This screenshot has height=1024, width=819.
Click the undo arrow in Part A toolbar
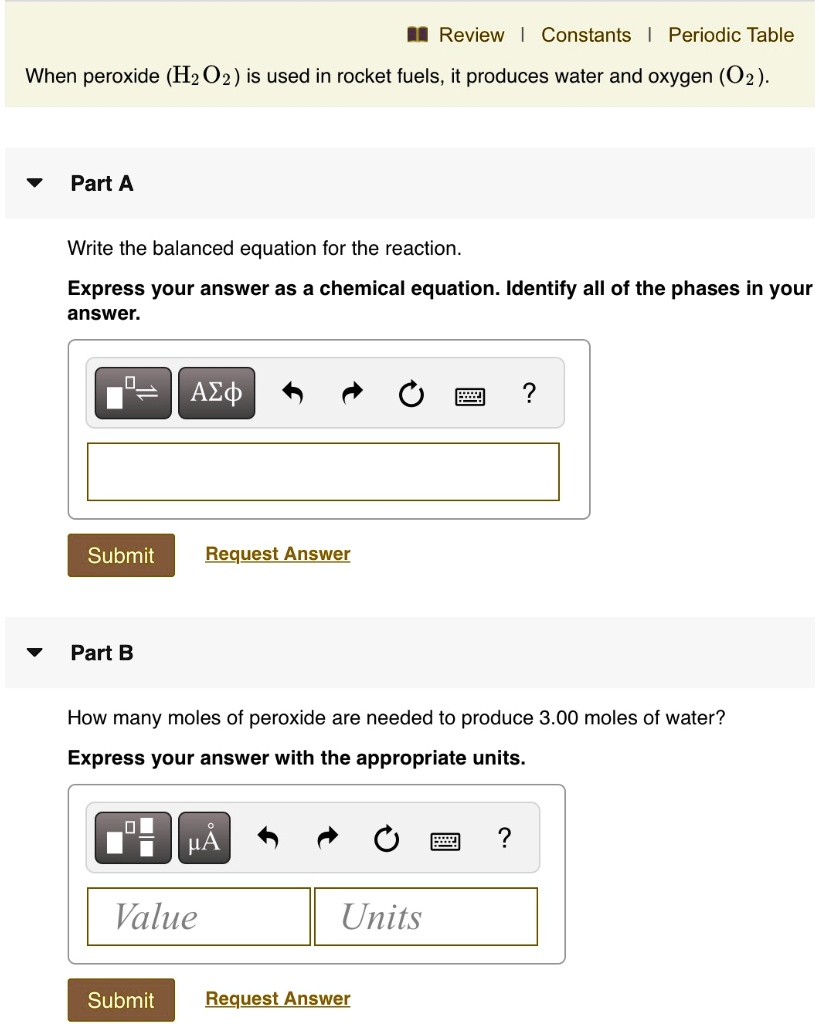(292, 392)
